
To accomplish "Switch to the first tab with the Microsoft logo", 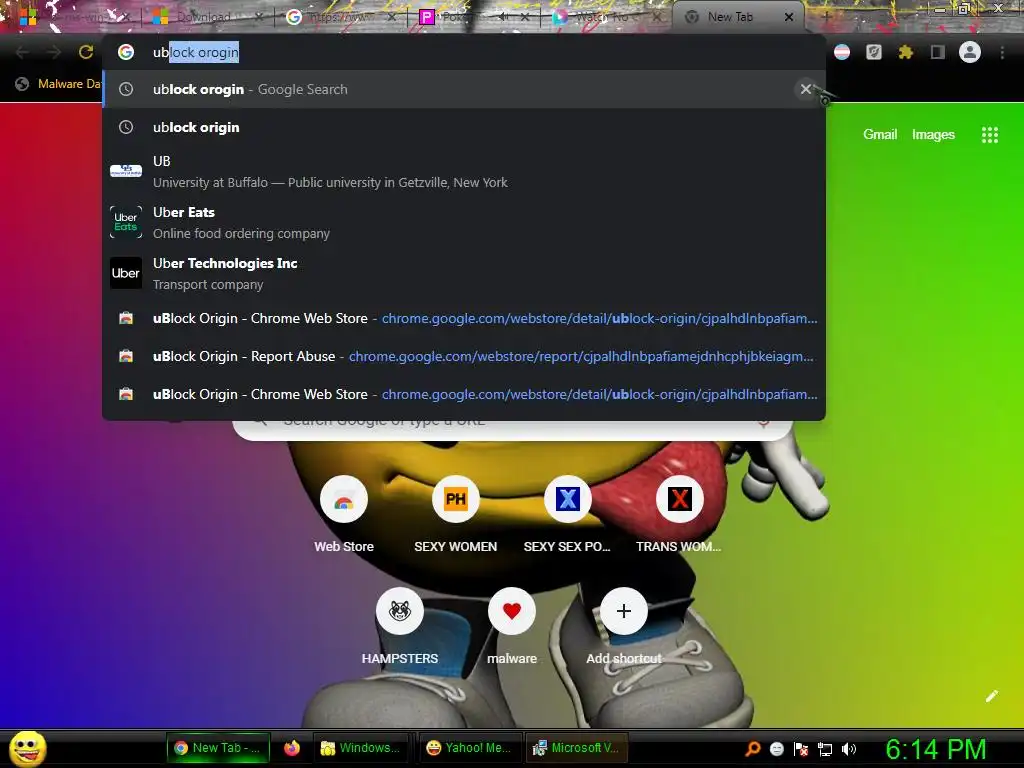I will (72, 17).
